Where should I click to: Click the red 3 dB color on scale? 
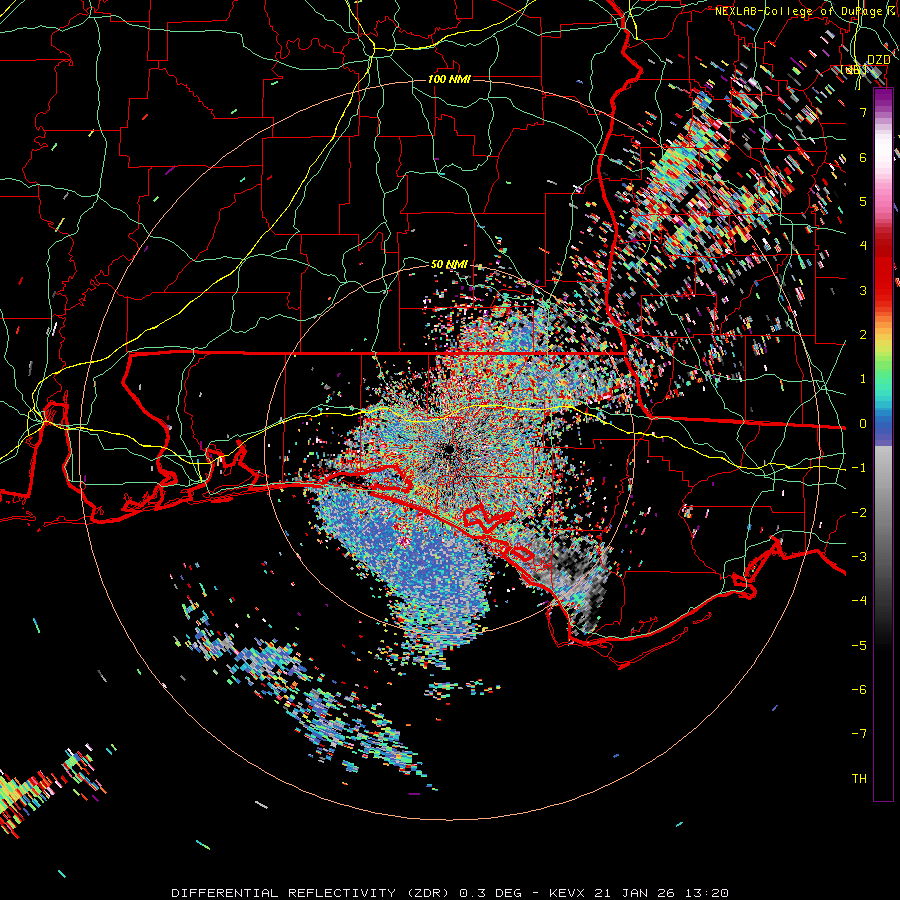[x=883, y=290]
